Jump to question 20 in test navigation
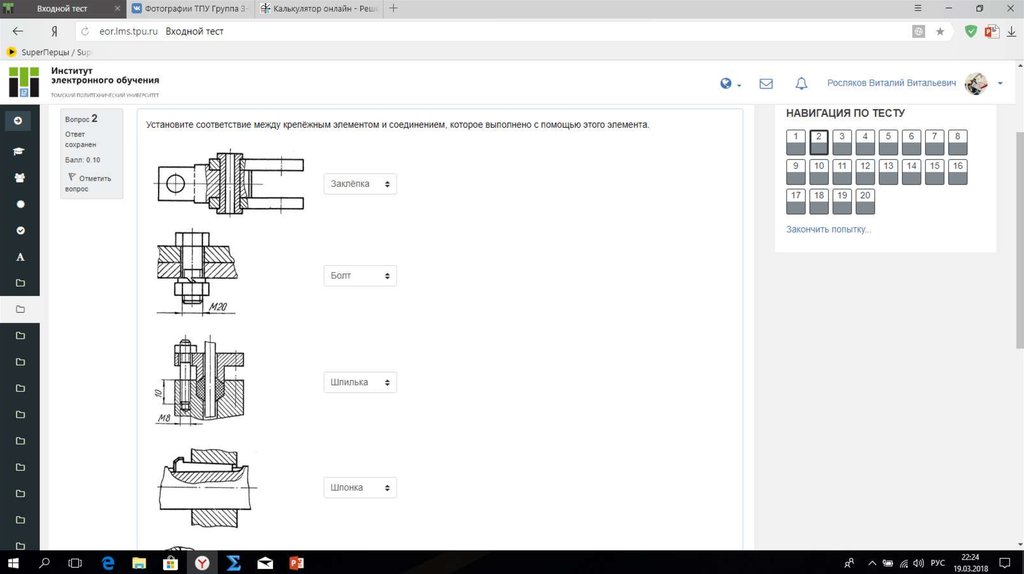This screenshot has width=1024, height=574. click(x=865, y=201)
